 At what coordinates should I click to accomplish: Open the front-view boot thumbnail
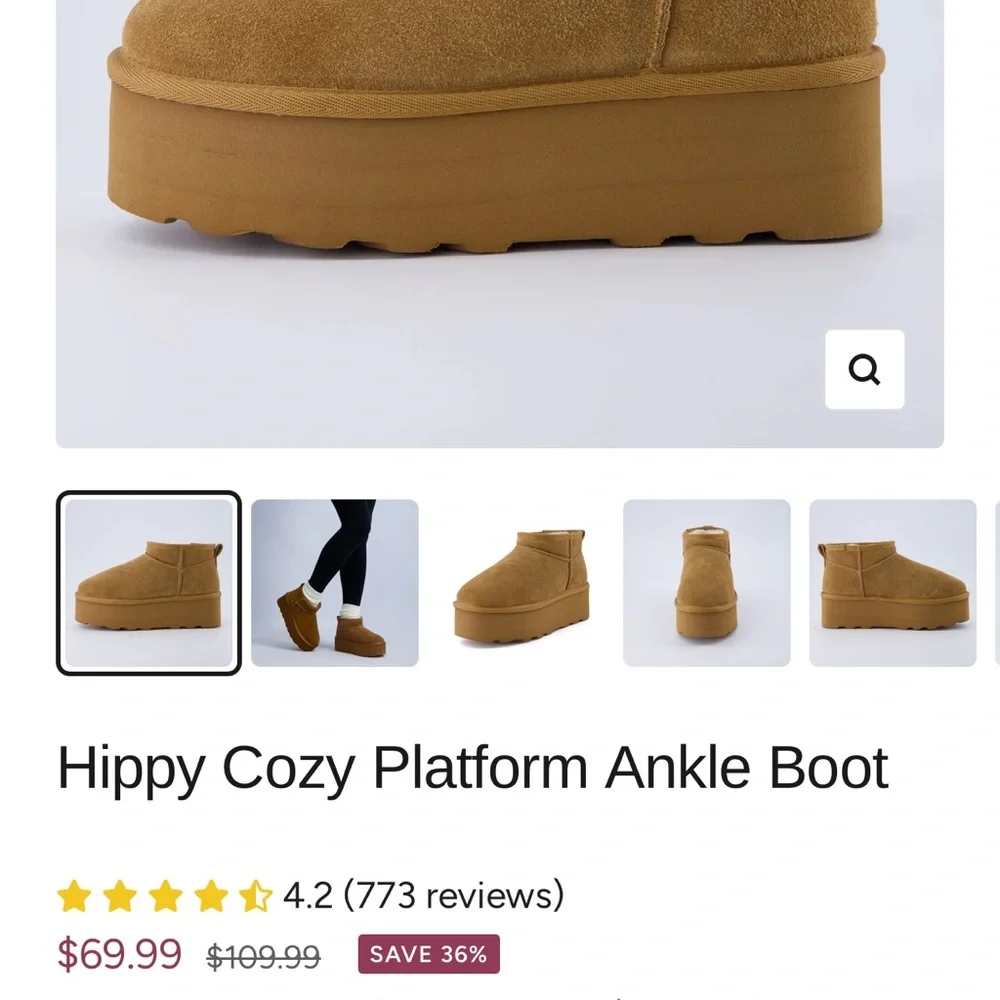[706, 583]
